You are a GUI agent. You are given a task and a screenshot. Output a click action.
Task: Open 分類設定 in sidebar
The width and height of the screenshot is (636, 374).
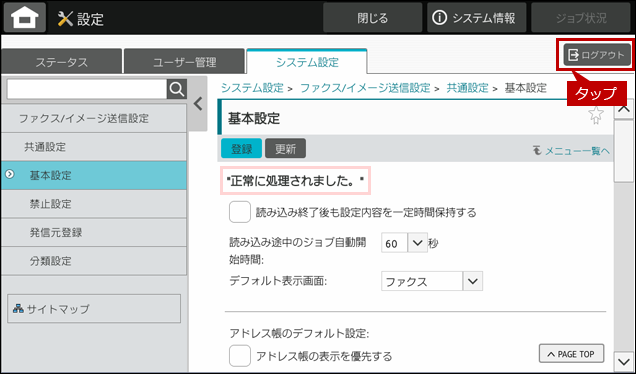click(x=94, y=261)
